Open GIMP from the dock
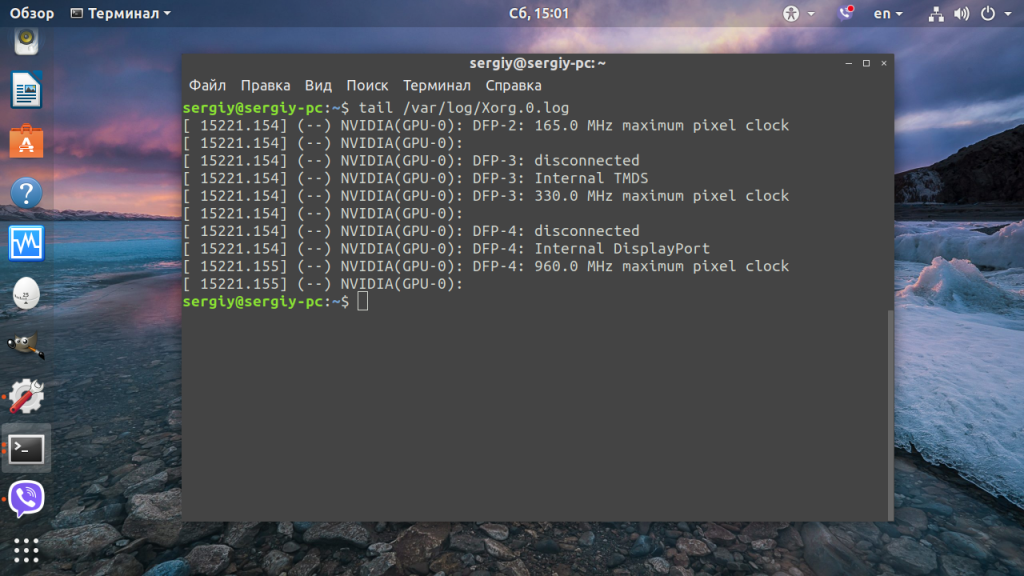Image resolution: width=1024 pixels, height=576 pixels. [x=26, y=346]
